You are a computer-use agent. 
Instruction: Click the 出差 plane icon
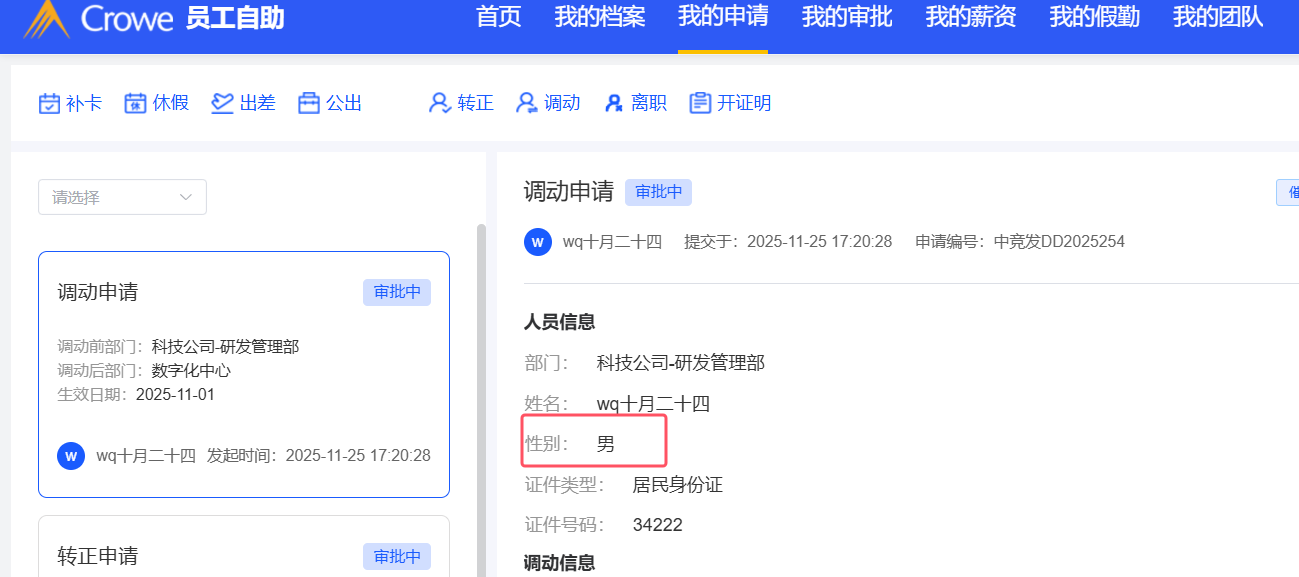pos(222,103)
